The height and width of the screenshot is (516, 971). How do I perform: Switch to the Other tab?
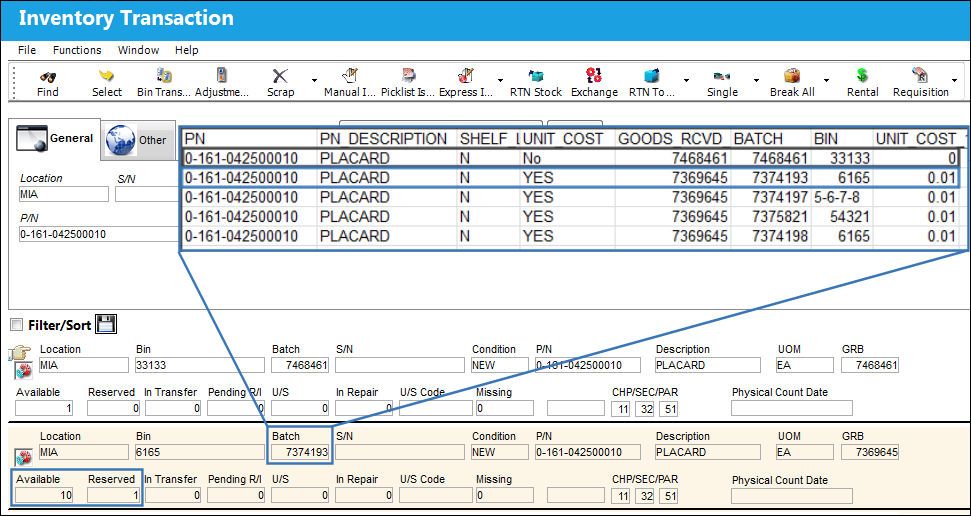138,139
